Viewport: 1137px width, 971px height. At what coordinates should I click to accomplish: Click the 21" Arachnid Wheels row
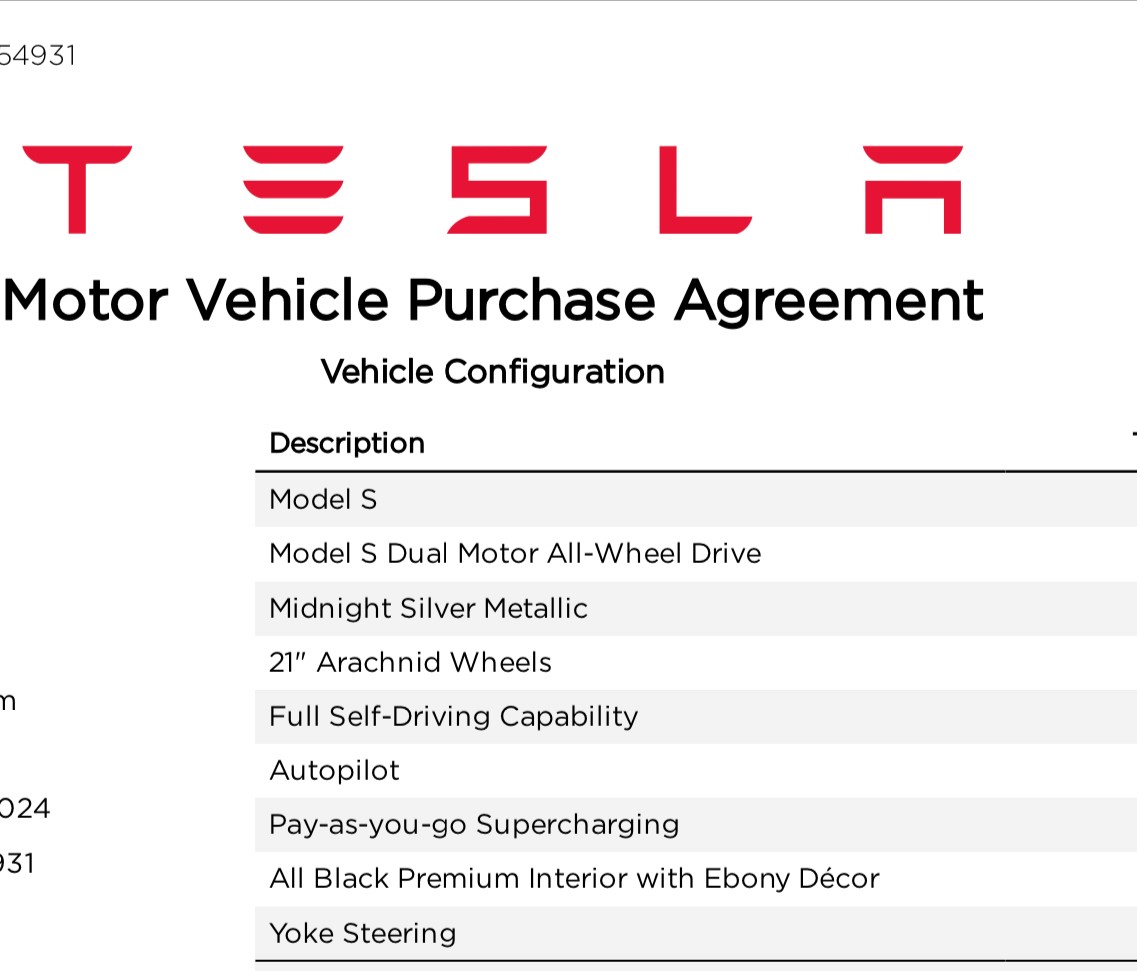point(410,662)
